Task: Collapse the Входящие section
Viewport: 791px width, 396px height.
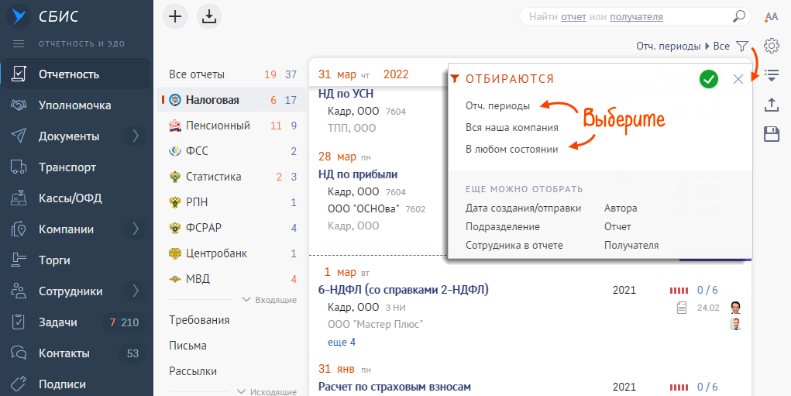Action: [x=269, y=300]
